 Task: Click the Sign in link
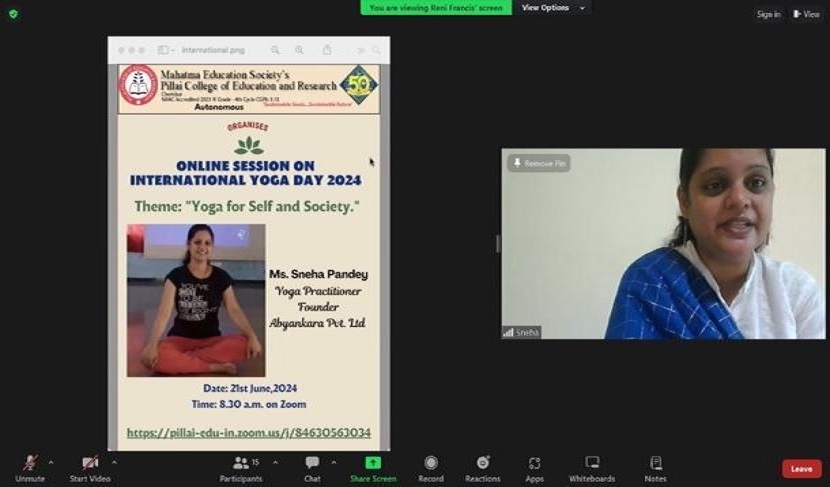pyautogui.click(x=769, y=14)
